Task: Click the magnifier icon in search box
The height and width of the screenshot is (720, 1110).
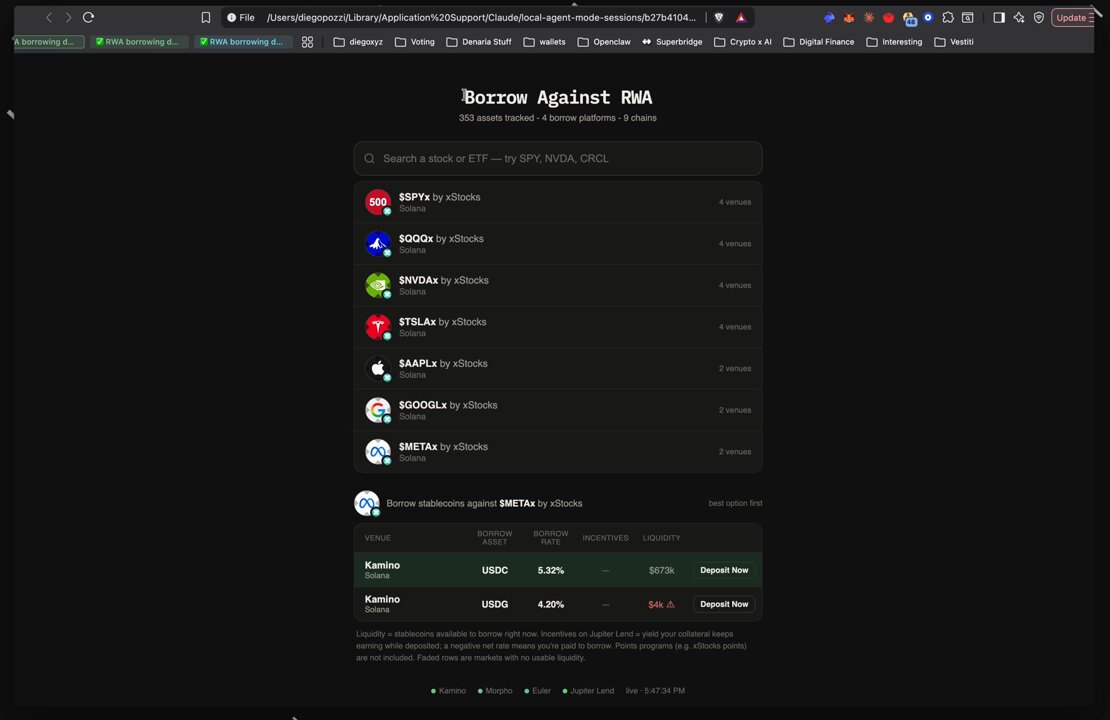Action: point(370,159)
